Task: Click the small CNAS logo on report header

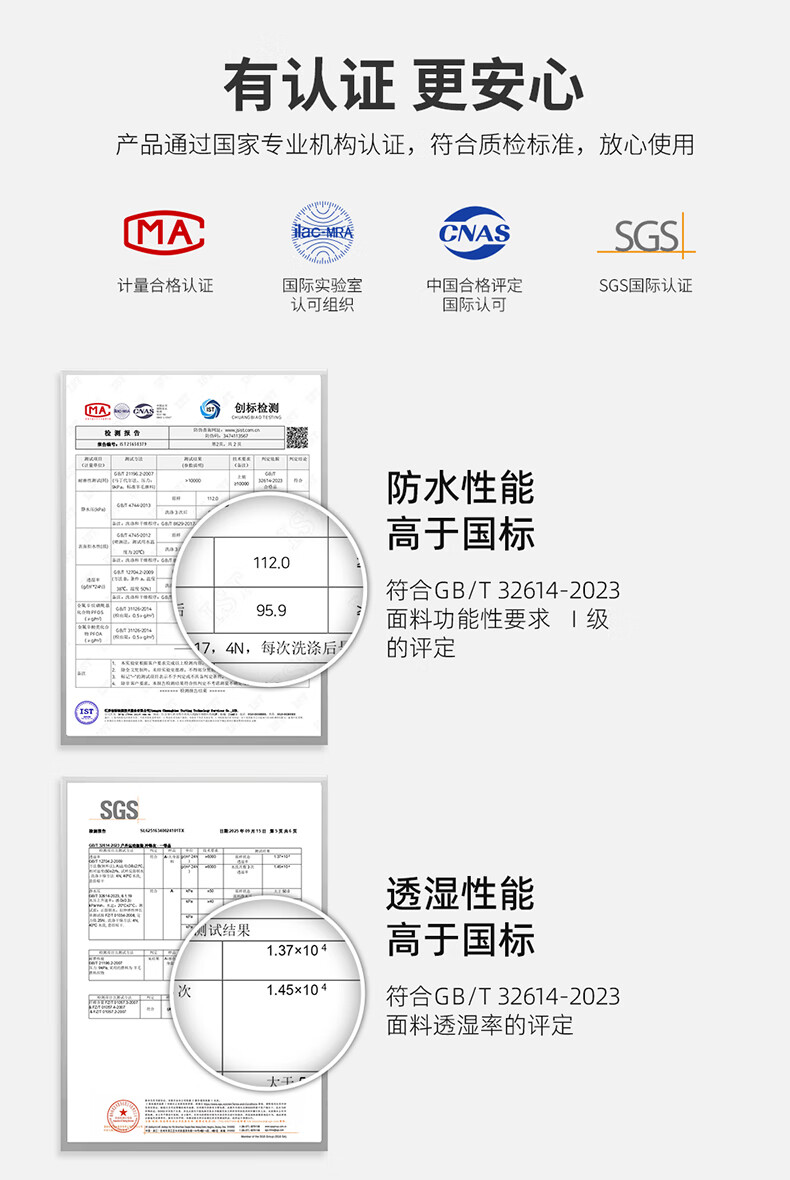Action: click(143, 410)
